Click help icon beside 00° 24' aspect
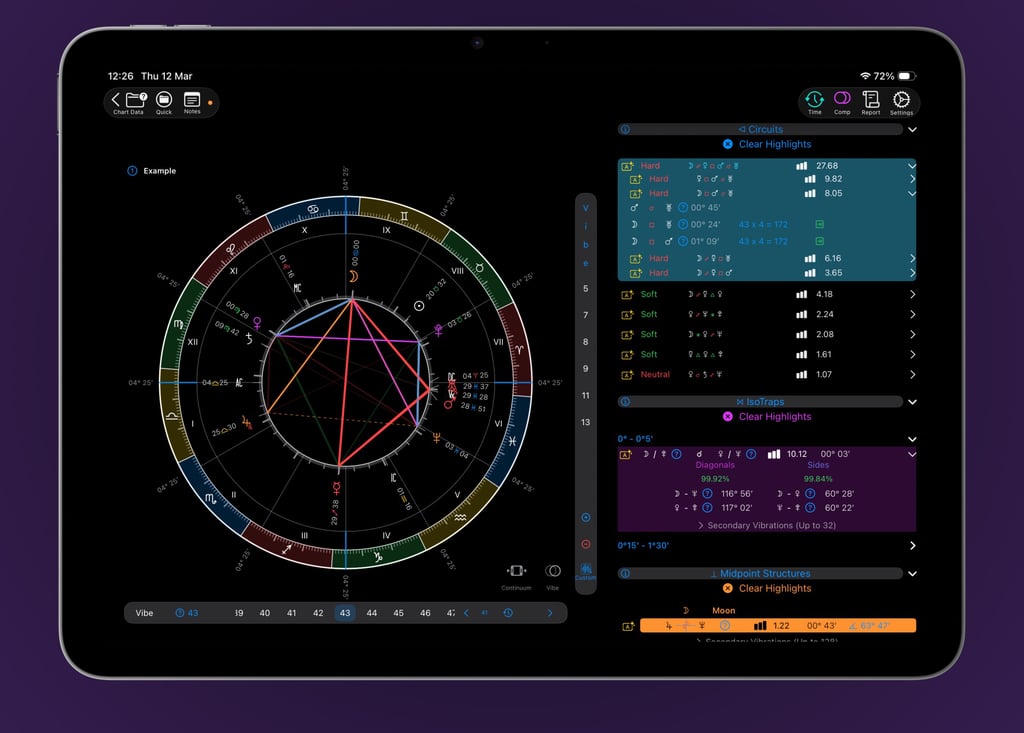The width and height of the screenshot is (1024, 733). 683,224
